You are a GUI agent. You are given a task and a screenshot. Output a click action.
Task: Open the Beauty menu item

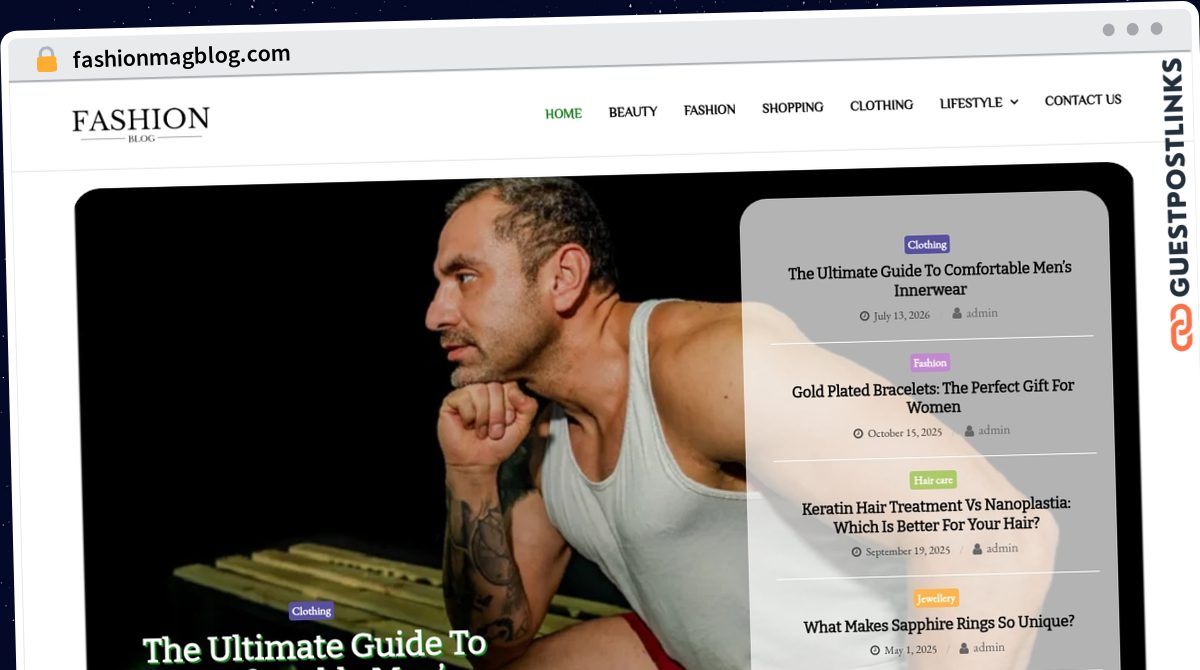point(633,112)
